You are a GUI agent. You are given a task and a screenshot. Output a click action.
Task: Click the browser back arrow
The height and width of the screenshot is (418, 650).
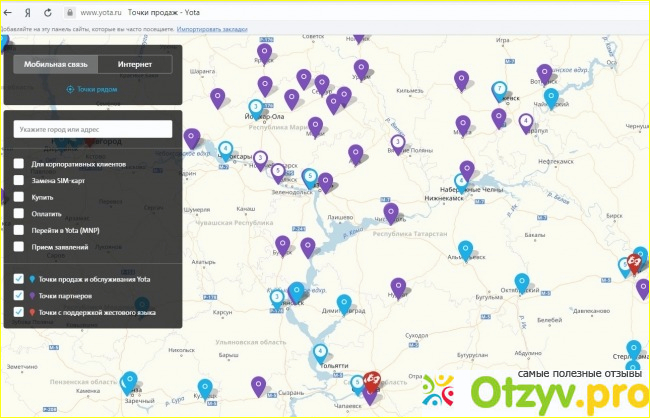[10, 12]
